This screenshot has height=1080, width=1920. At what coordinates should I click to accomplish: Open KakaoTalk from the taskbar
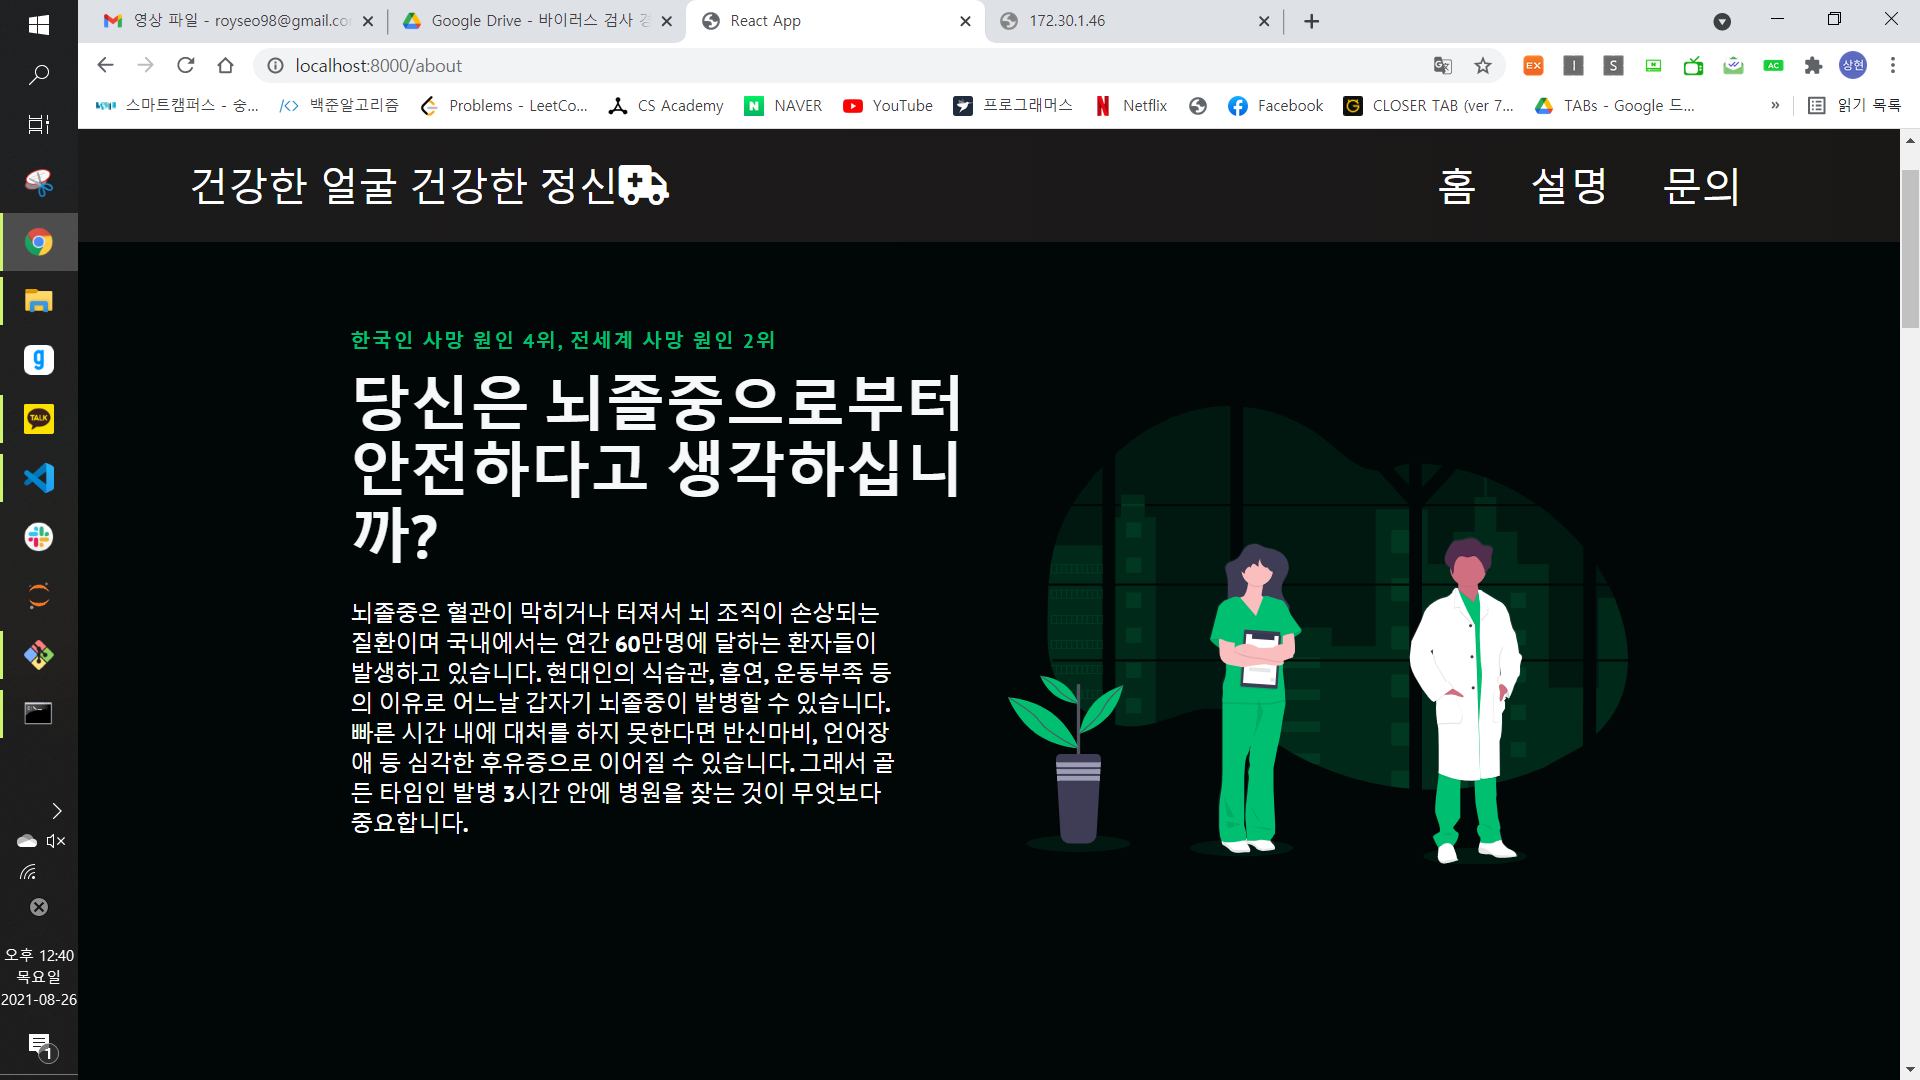point(39,419)
